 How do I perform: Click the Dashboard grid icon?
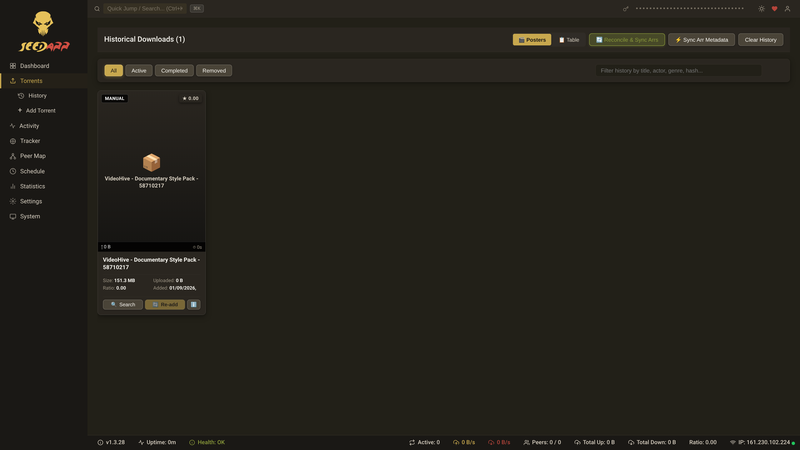[x=13, y=66]
